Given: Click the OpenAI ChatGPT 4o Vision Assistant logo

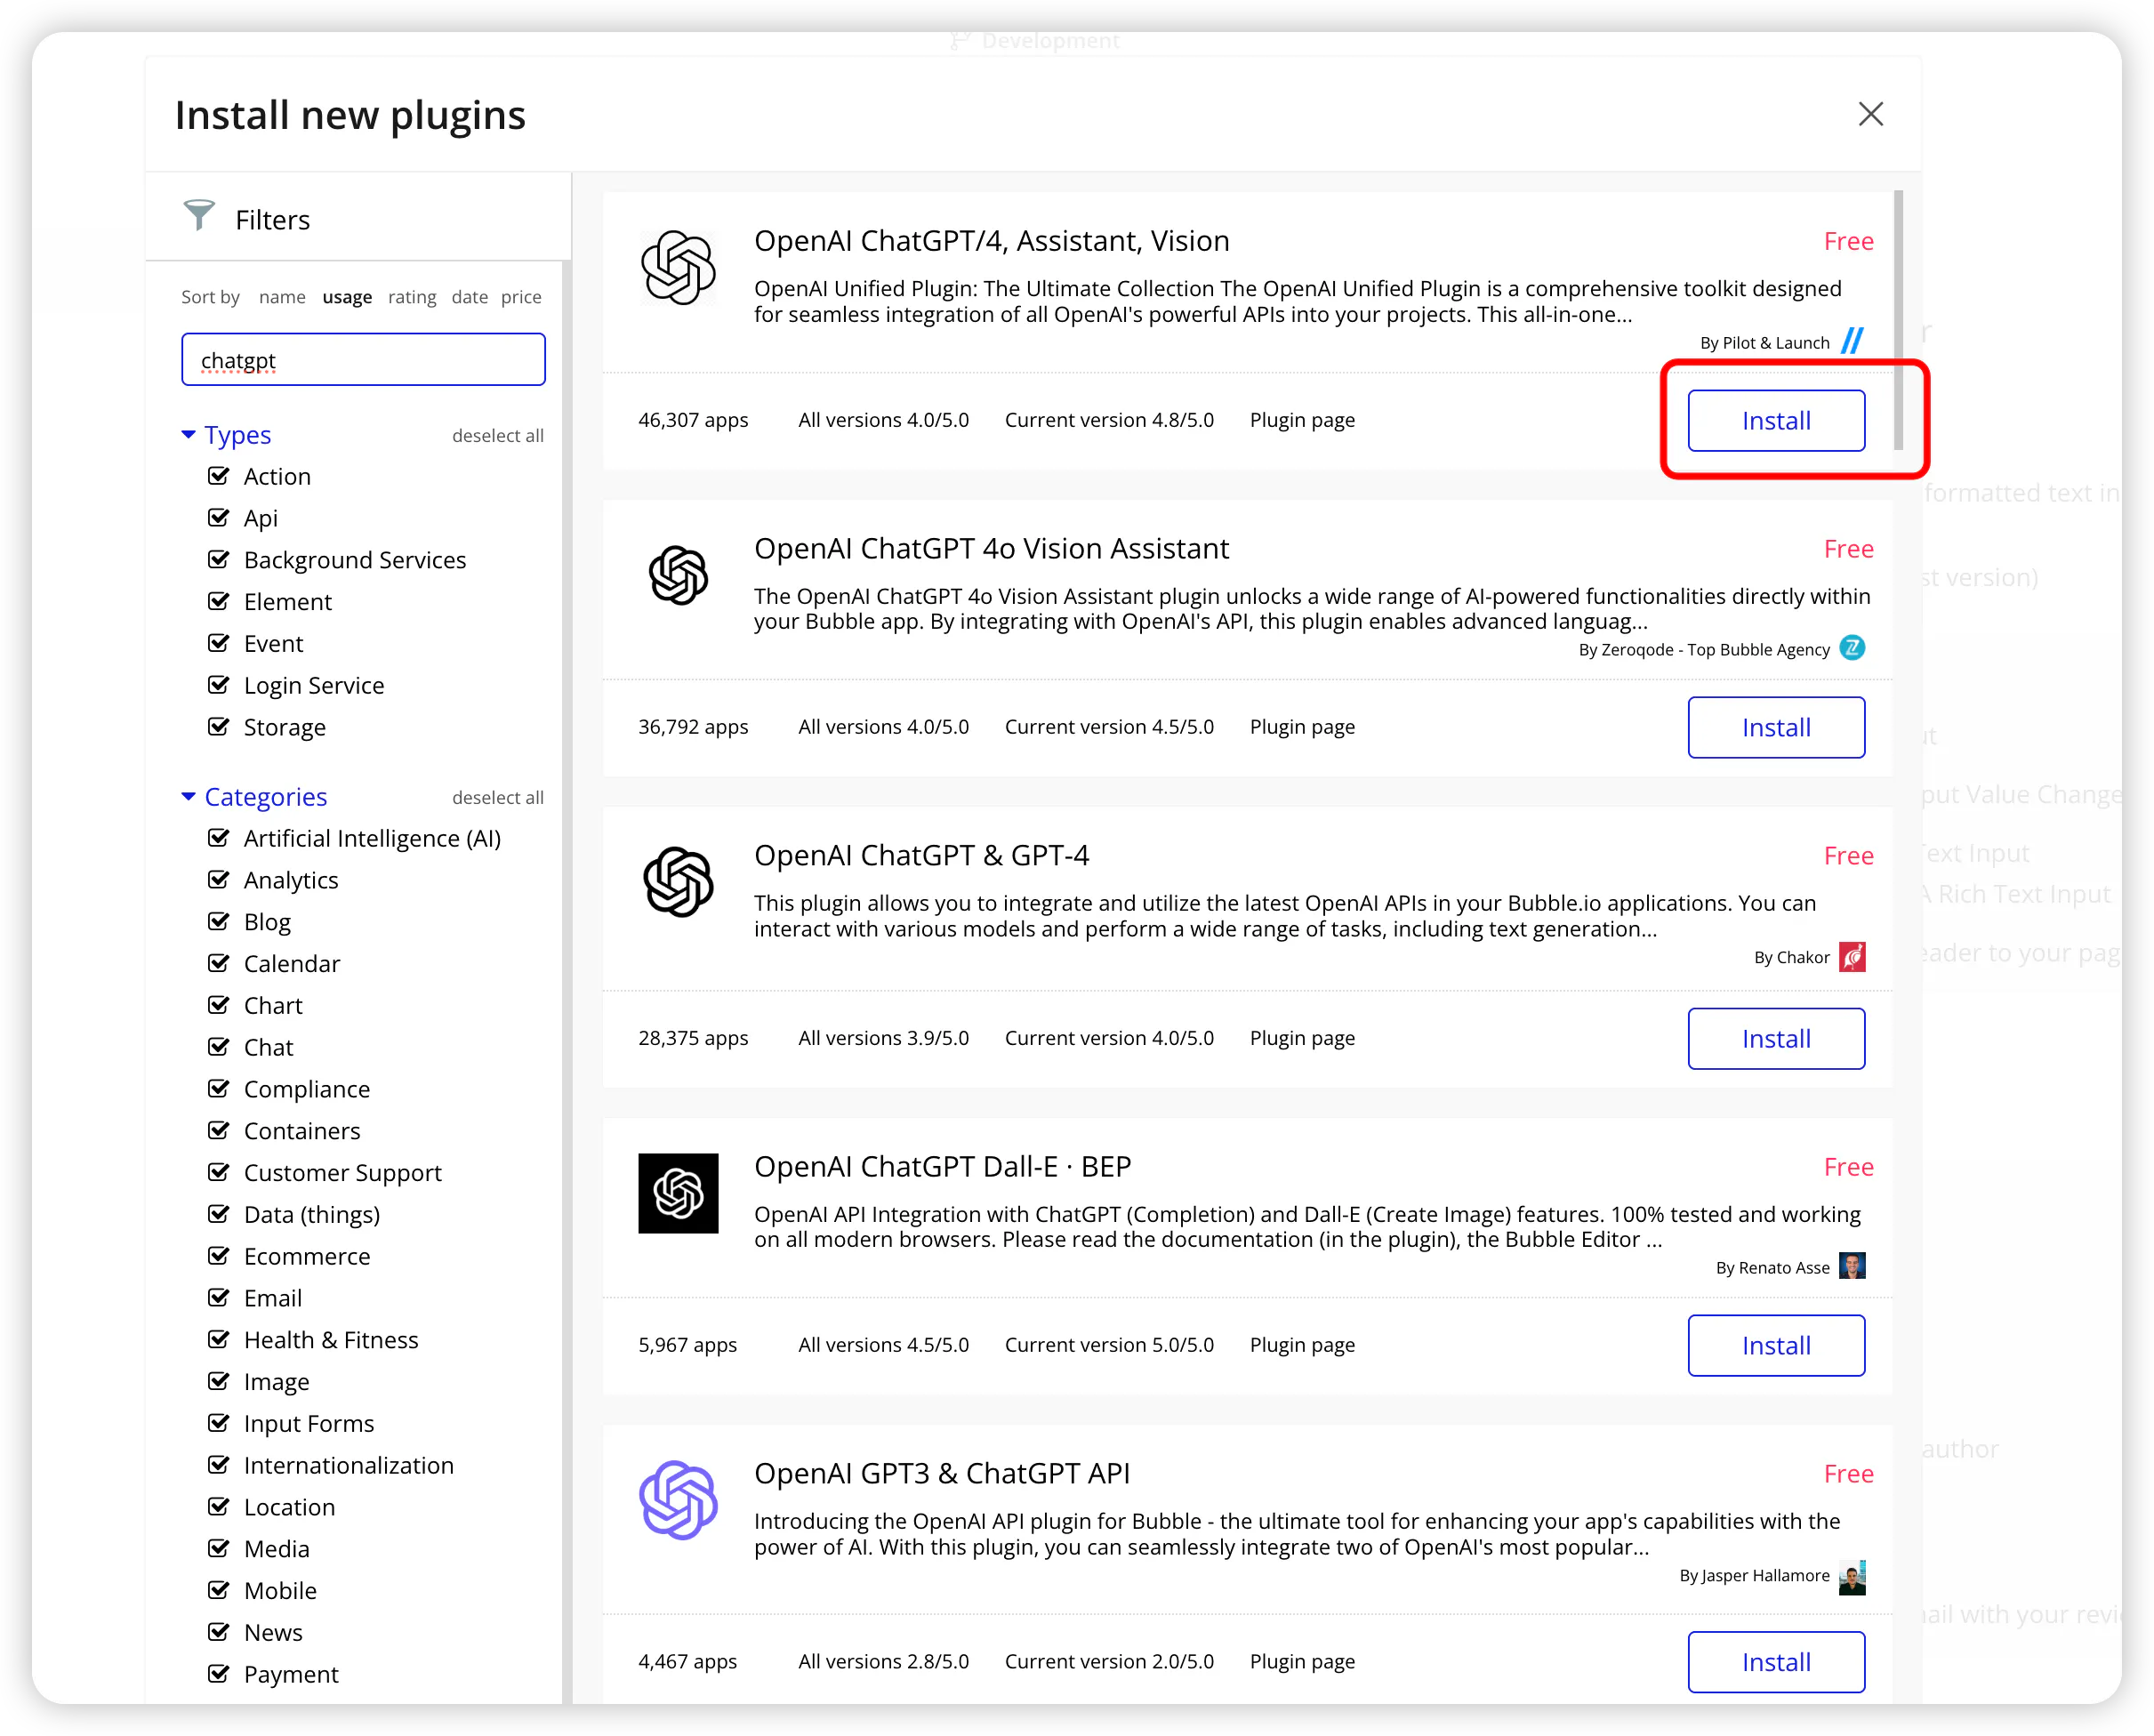Looking at the screenshot, I should click(678, 575).
